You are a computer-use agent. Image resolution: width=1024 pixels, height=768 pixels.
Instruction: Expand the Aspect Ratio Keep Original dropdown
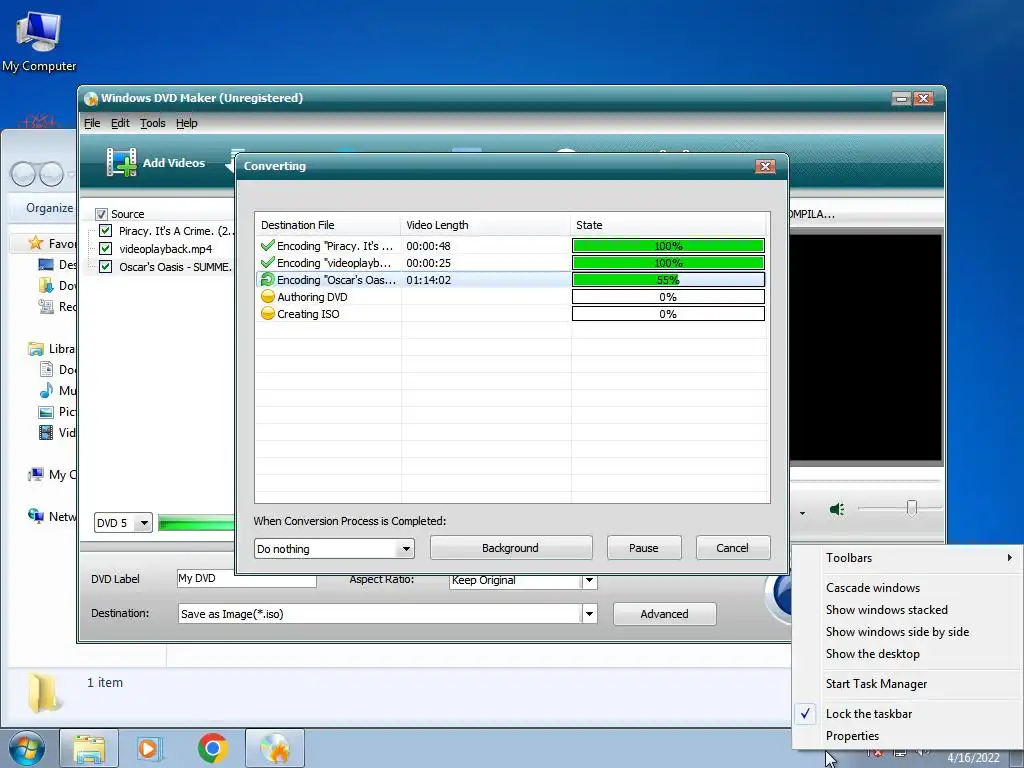[x=589, y=580]
